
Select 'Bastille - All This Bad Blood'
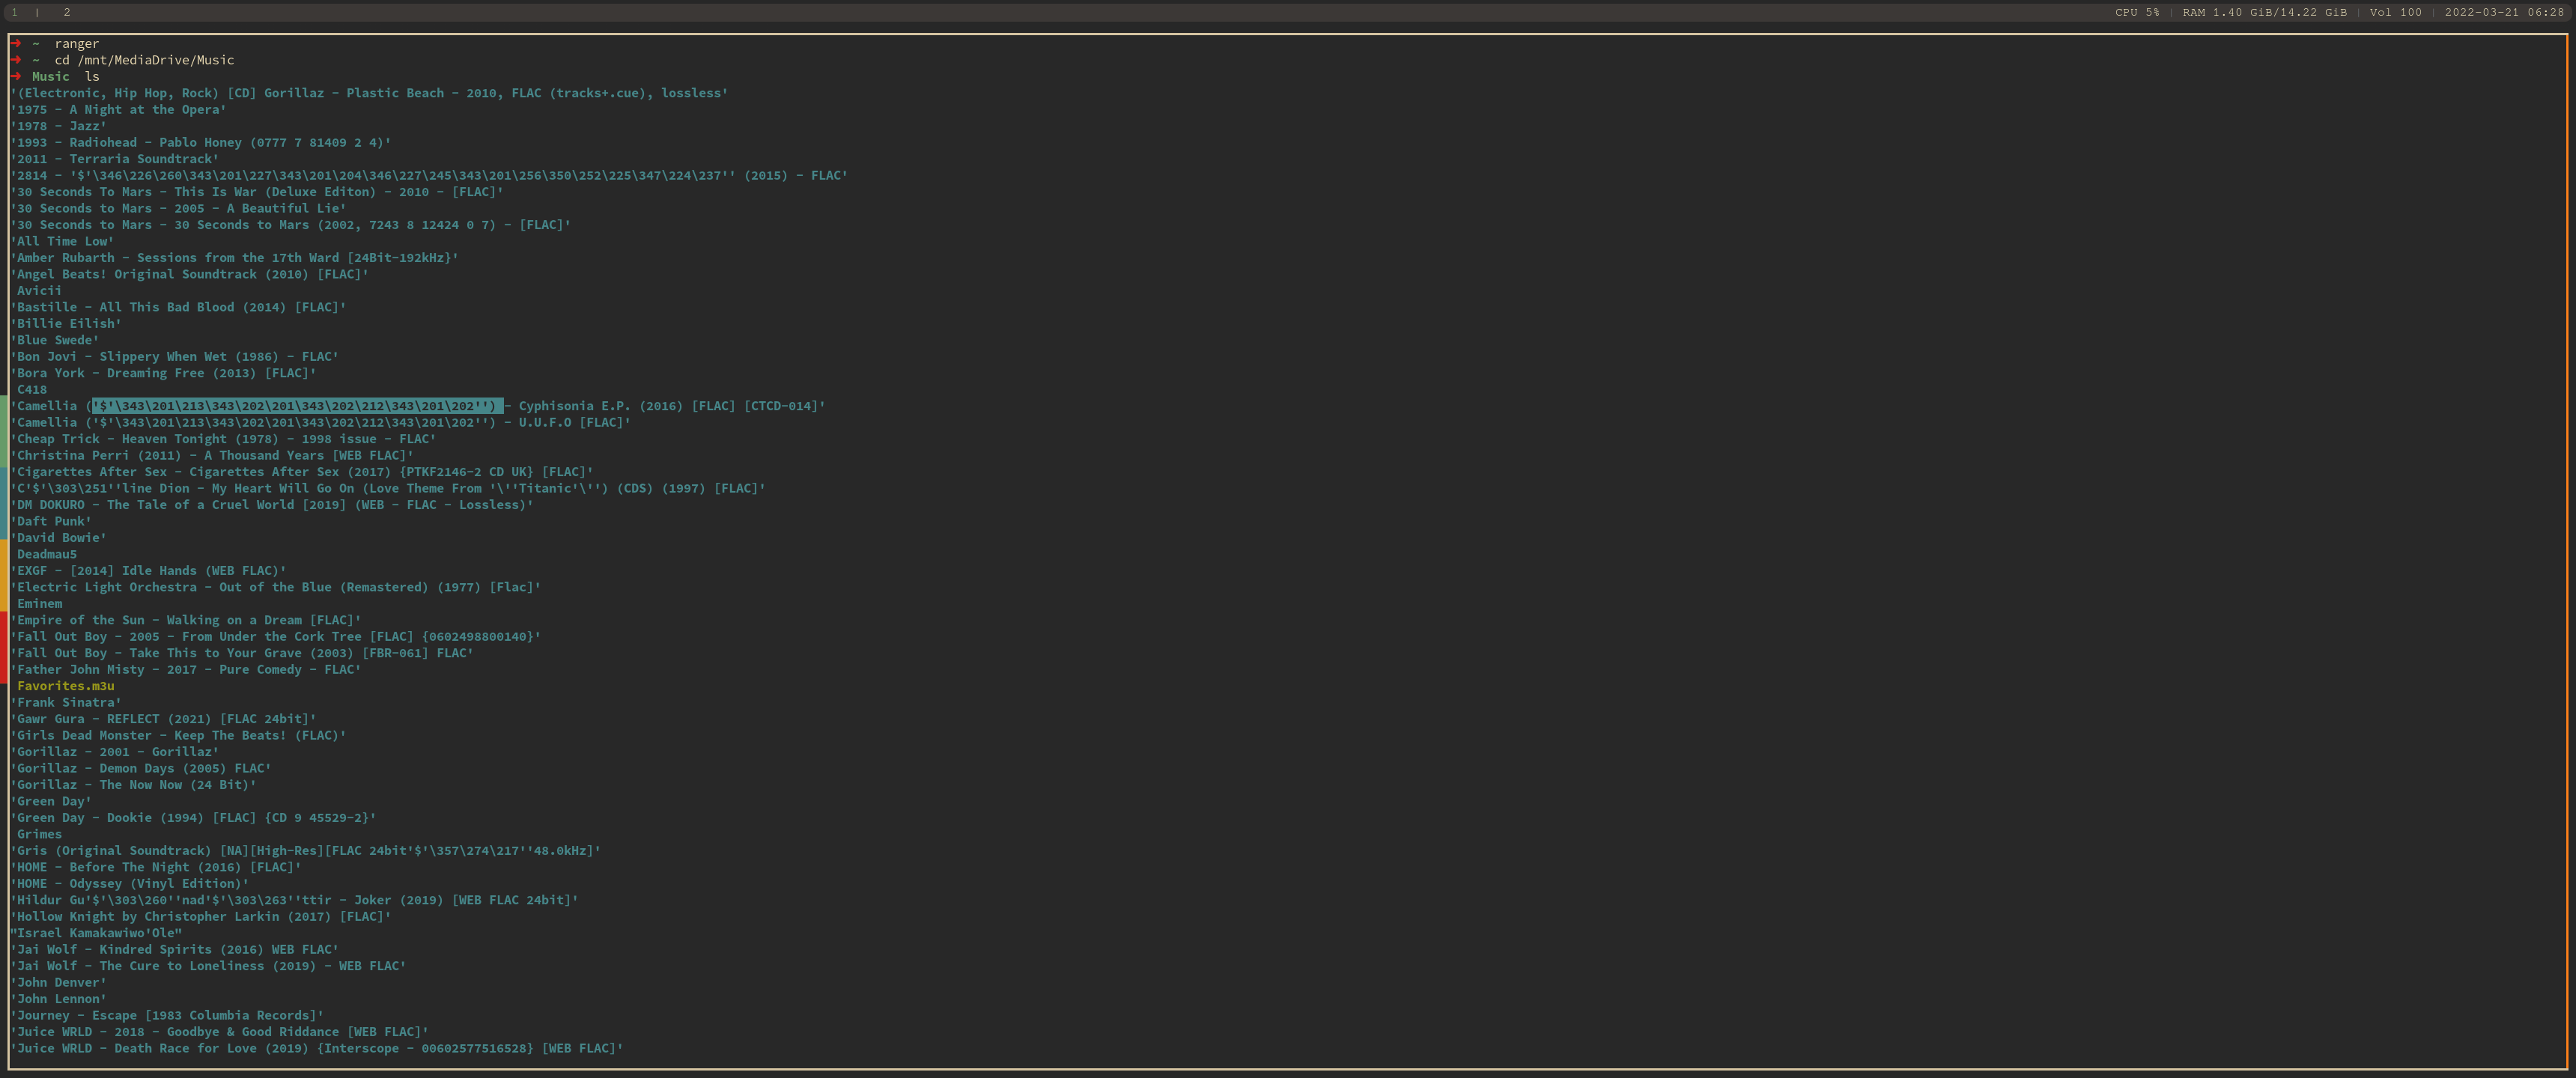179,307
